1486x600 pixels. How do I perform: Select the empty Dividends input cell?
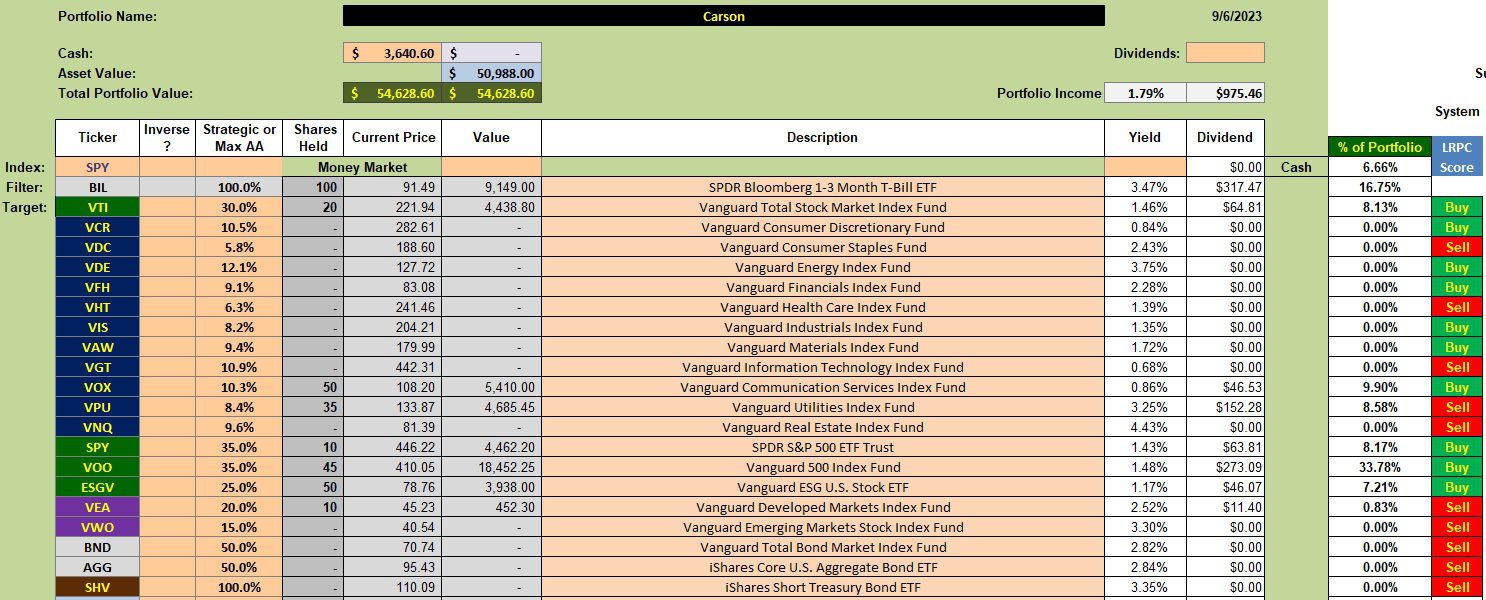[x=1225, y=53]
